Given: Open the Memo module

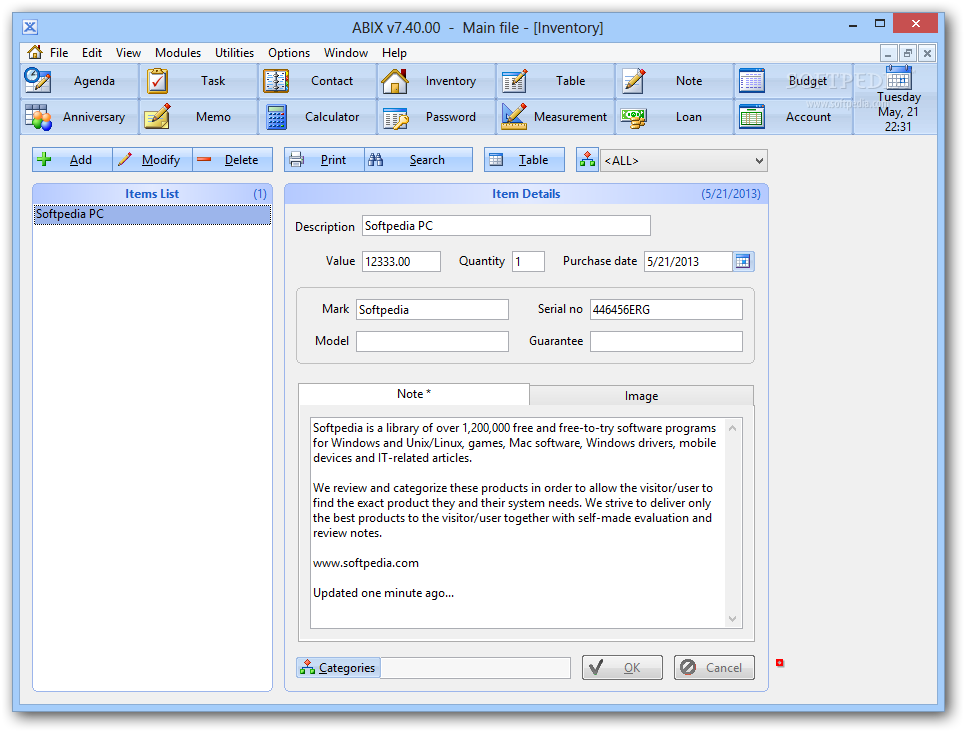Looking at the screenshot, I should coord(198,117).
